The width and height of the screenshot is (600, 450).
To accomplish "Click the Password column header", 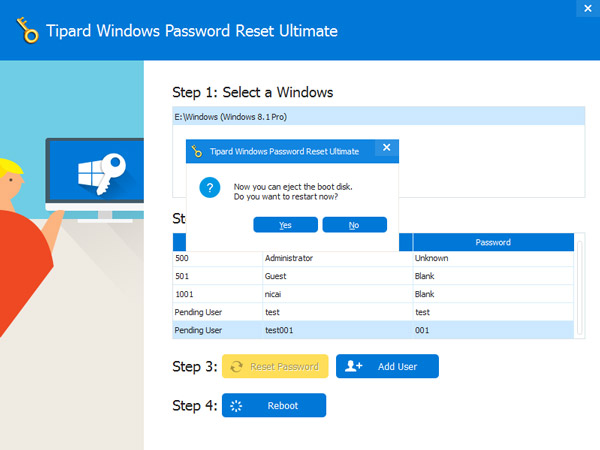I will click(x=493, y=242).
